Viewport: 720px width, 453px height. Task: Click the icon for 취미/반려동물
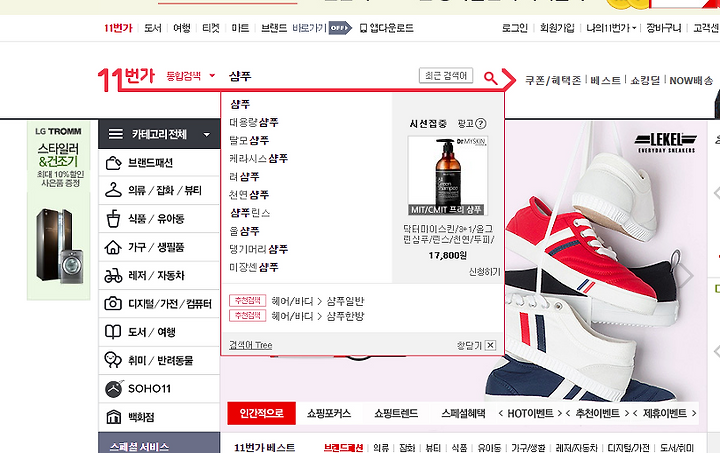tap(113, 360)
